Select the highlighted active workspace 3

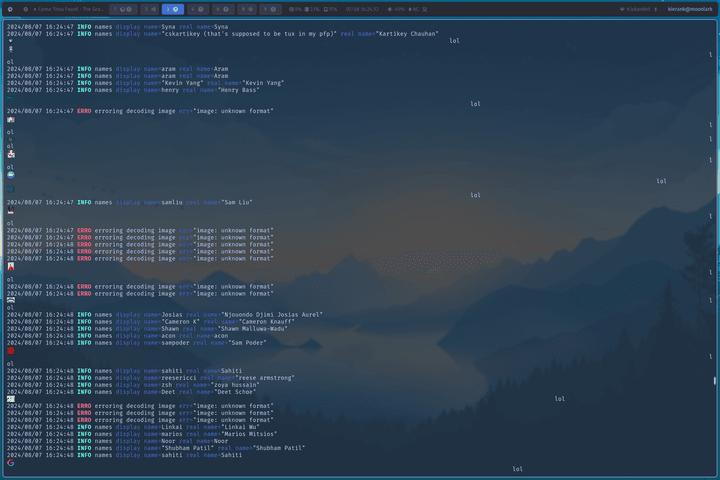172,9
